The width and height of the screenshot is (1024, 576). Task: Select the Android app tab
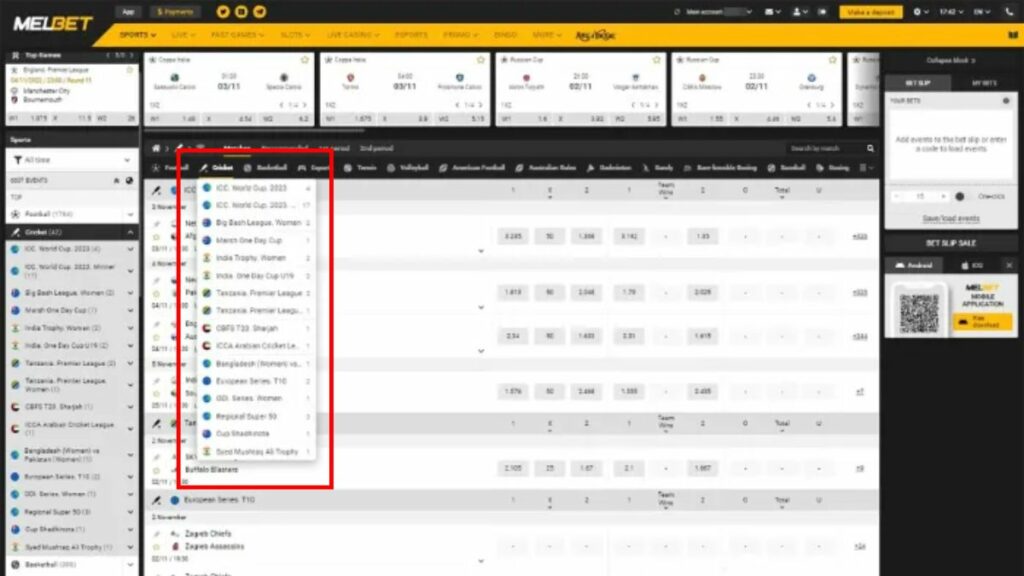[x=914, y=265]
